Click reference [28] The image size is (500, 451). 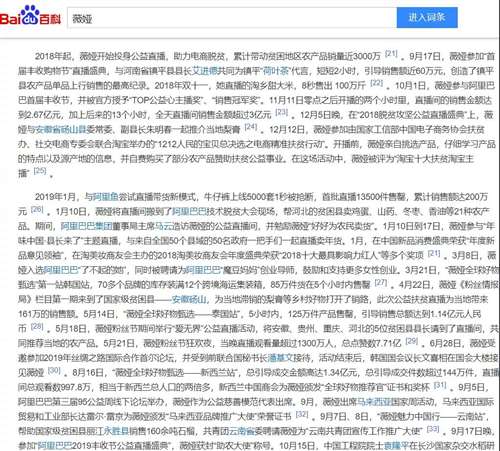37,326
